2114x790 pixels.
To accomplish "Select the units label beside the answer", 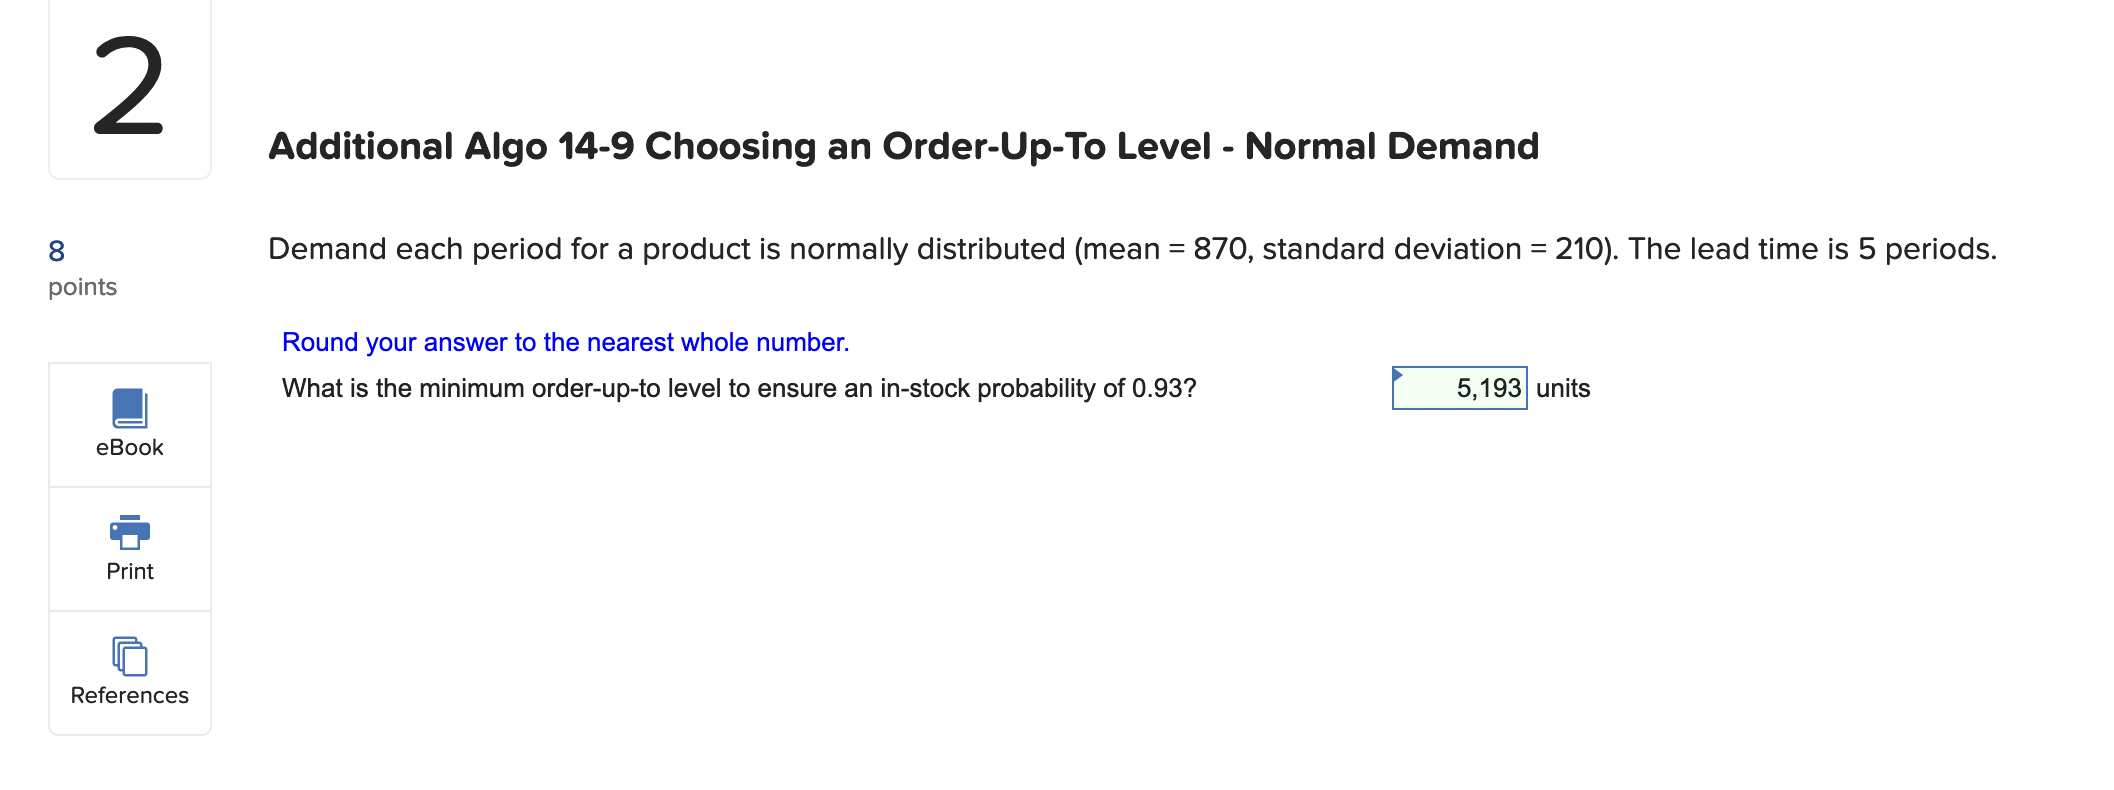I will tap(1564, 389).
